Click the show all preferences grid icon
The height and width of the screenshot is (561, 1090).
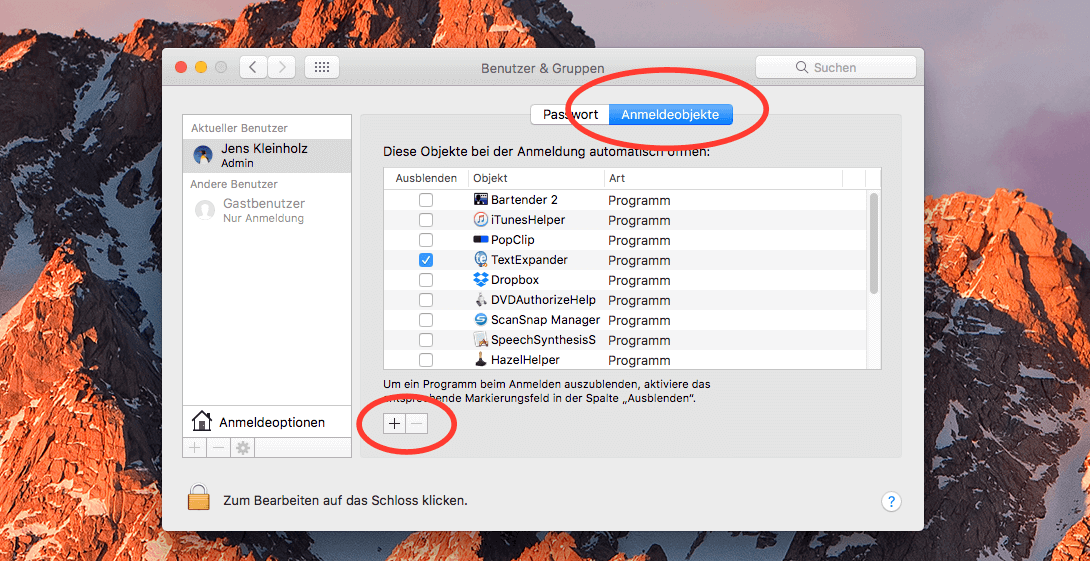pyautogui.click(x=322, y=67)
